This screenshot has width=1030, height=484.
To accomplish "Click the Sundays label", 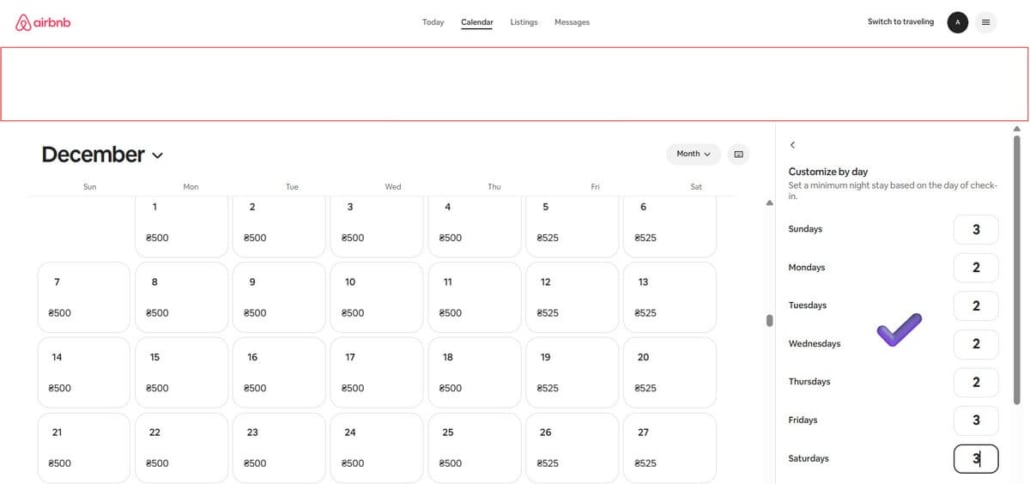I will click(805, 229).
